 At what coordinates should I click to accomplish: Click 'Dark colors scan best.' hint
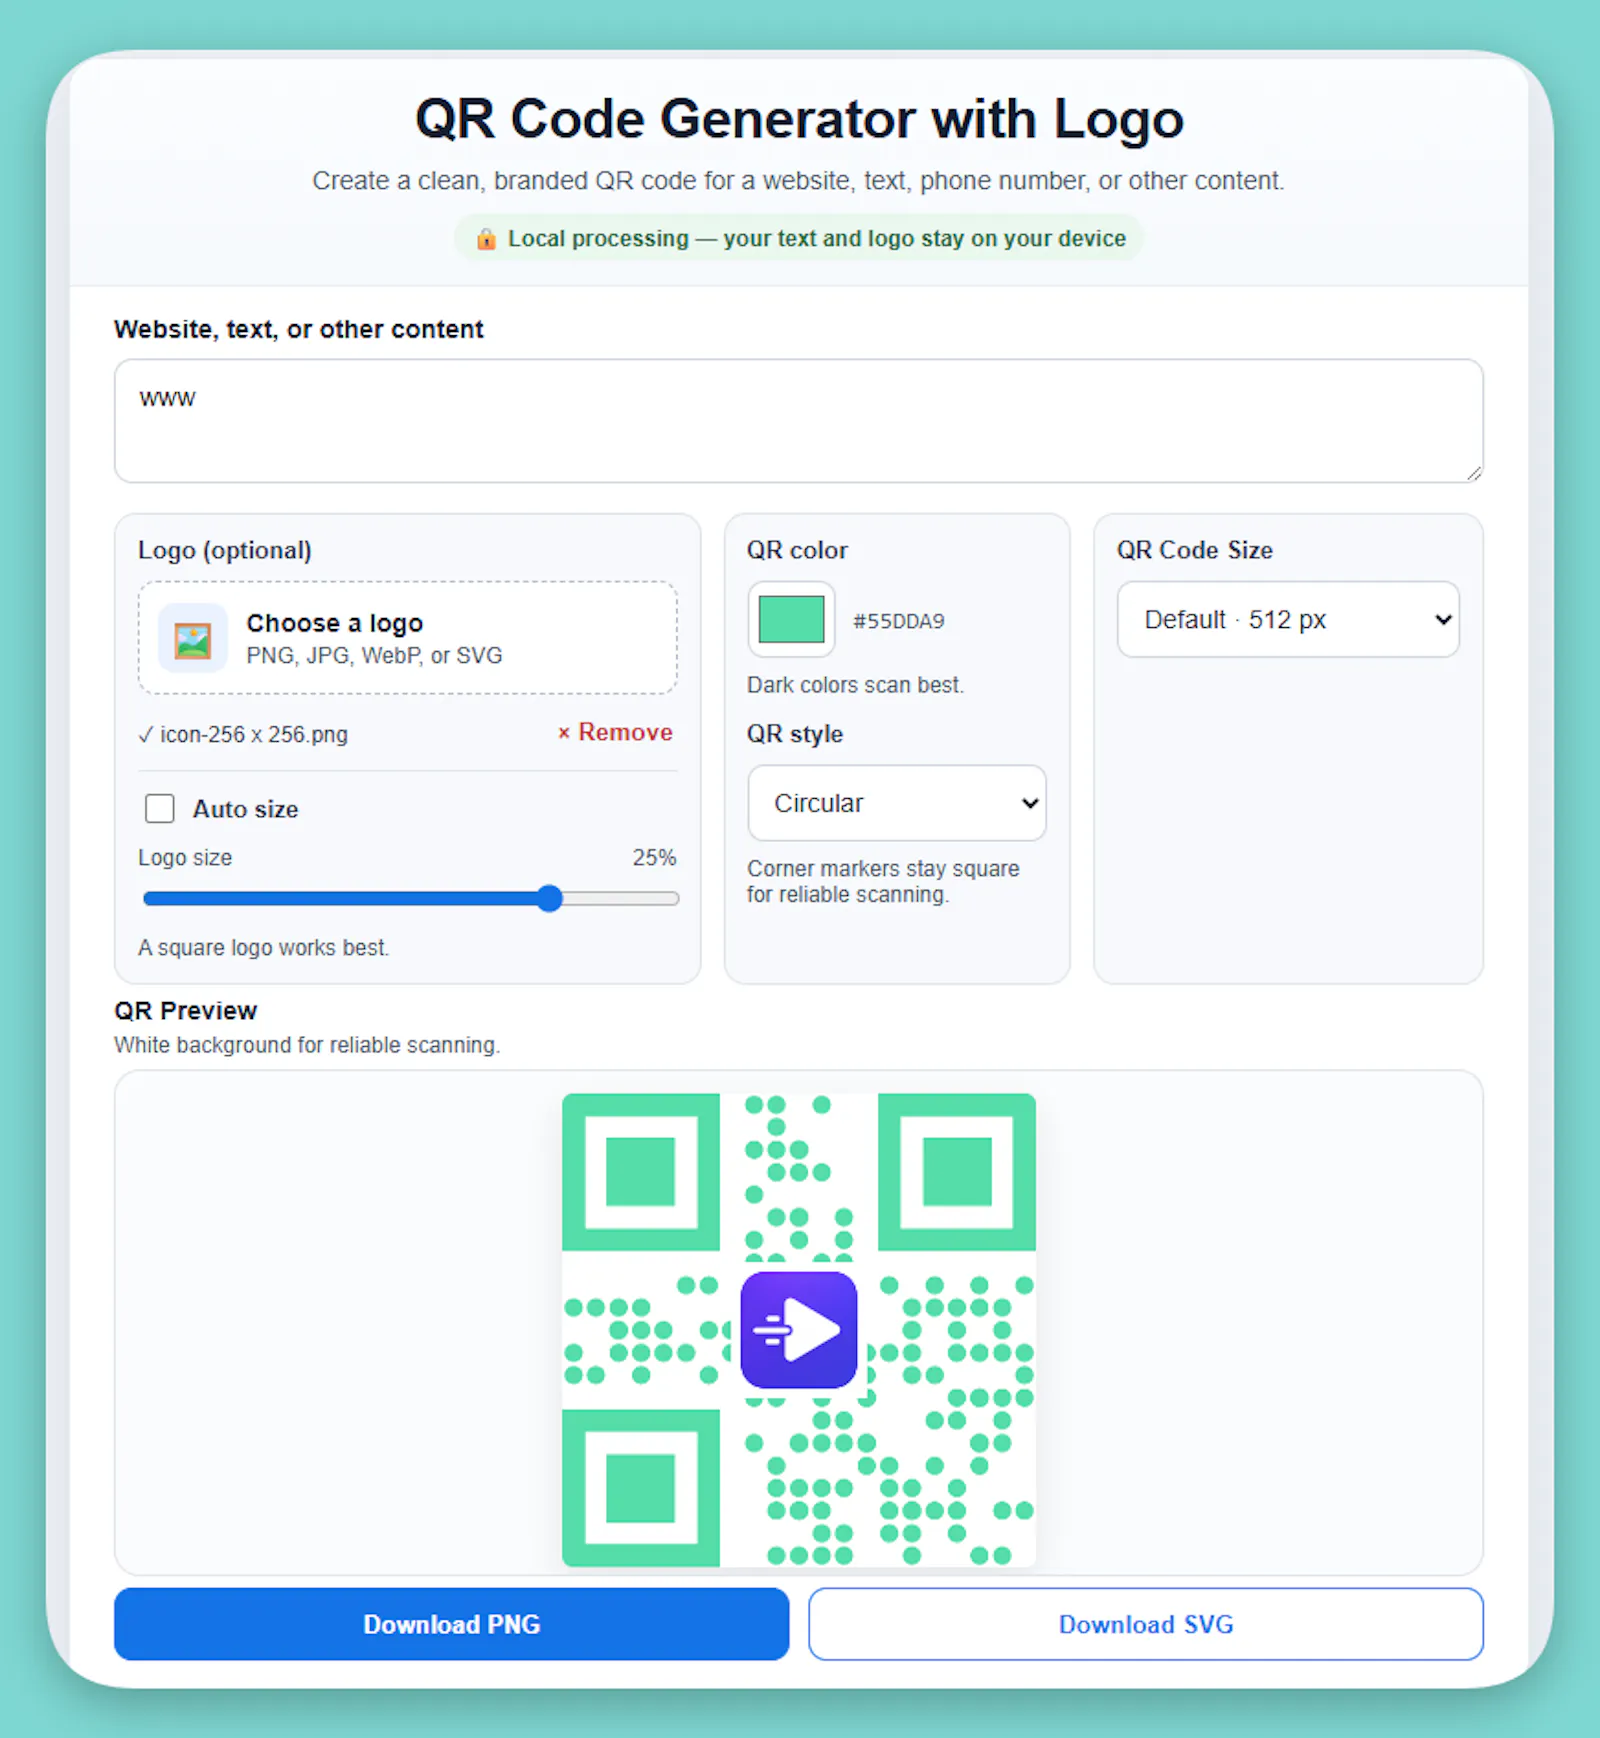click(x=855, y=685)
